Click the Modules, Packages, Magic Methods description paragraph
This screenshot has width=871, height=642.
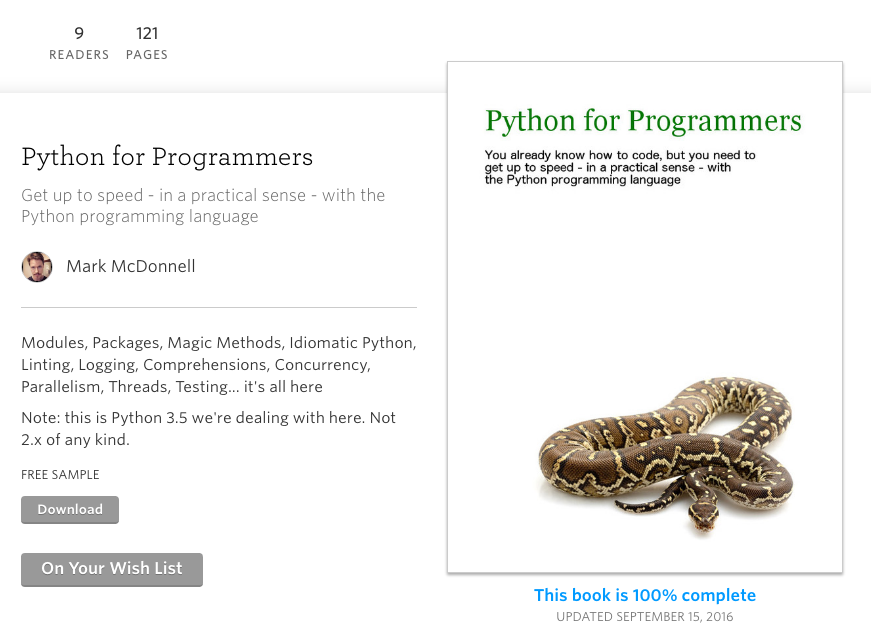click(219, 365)
